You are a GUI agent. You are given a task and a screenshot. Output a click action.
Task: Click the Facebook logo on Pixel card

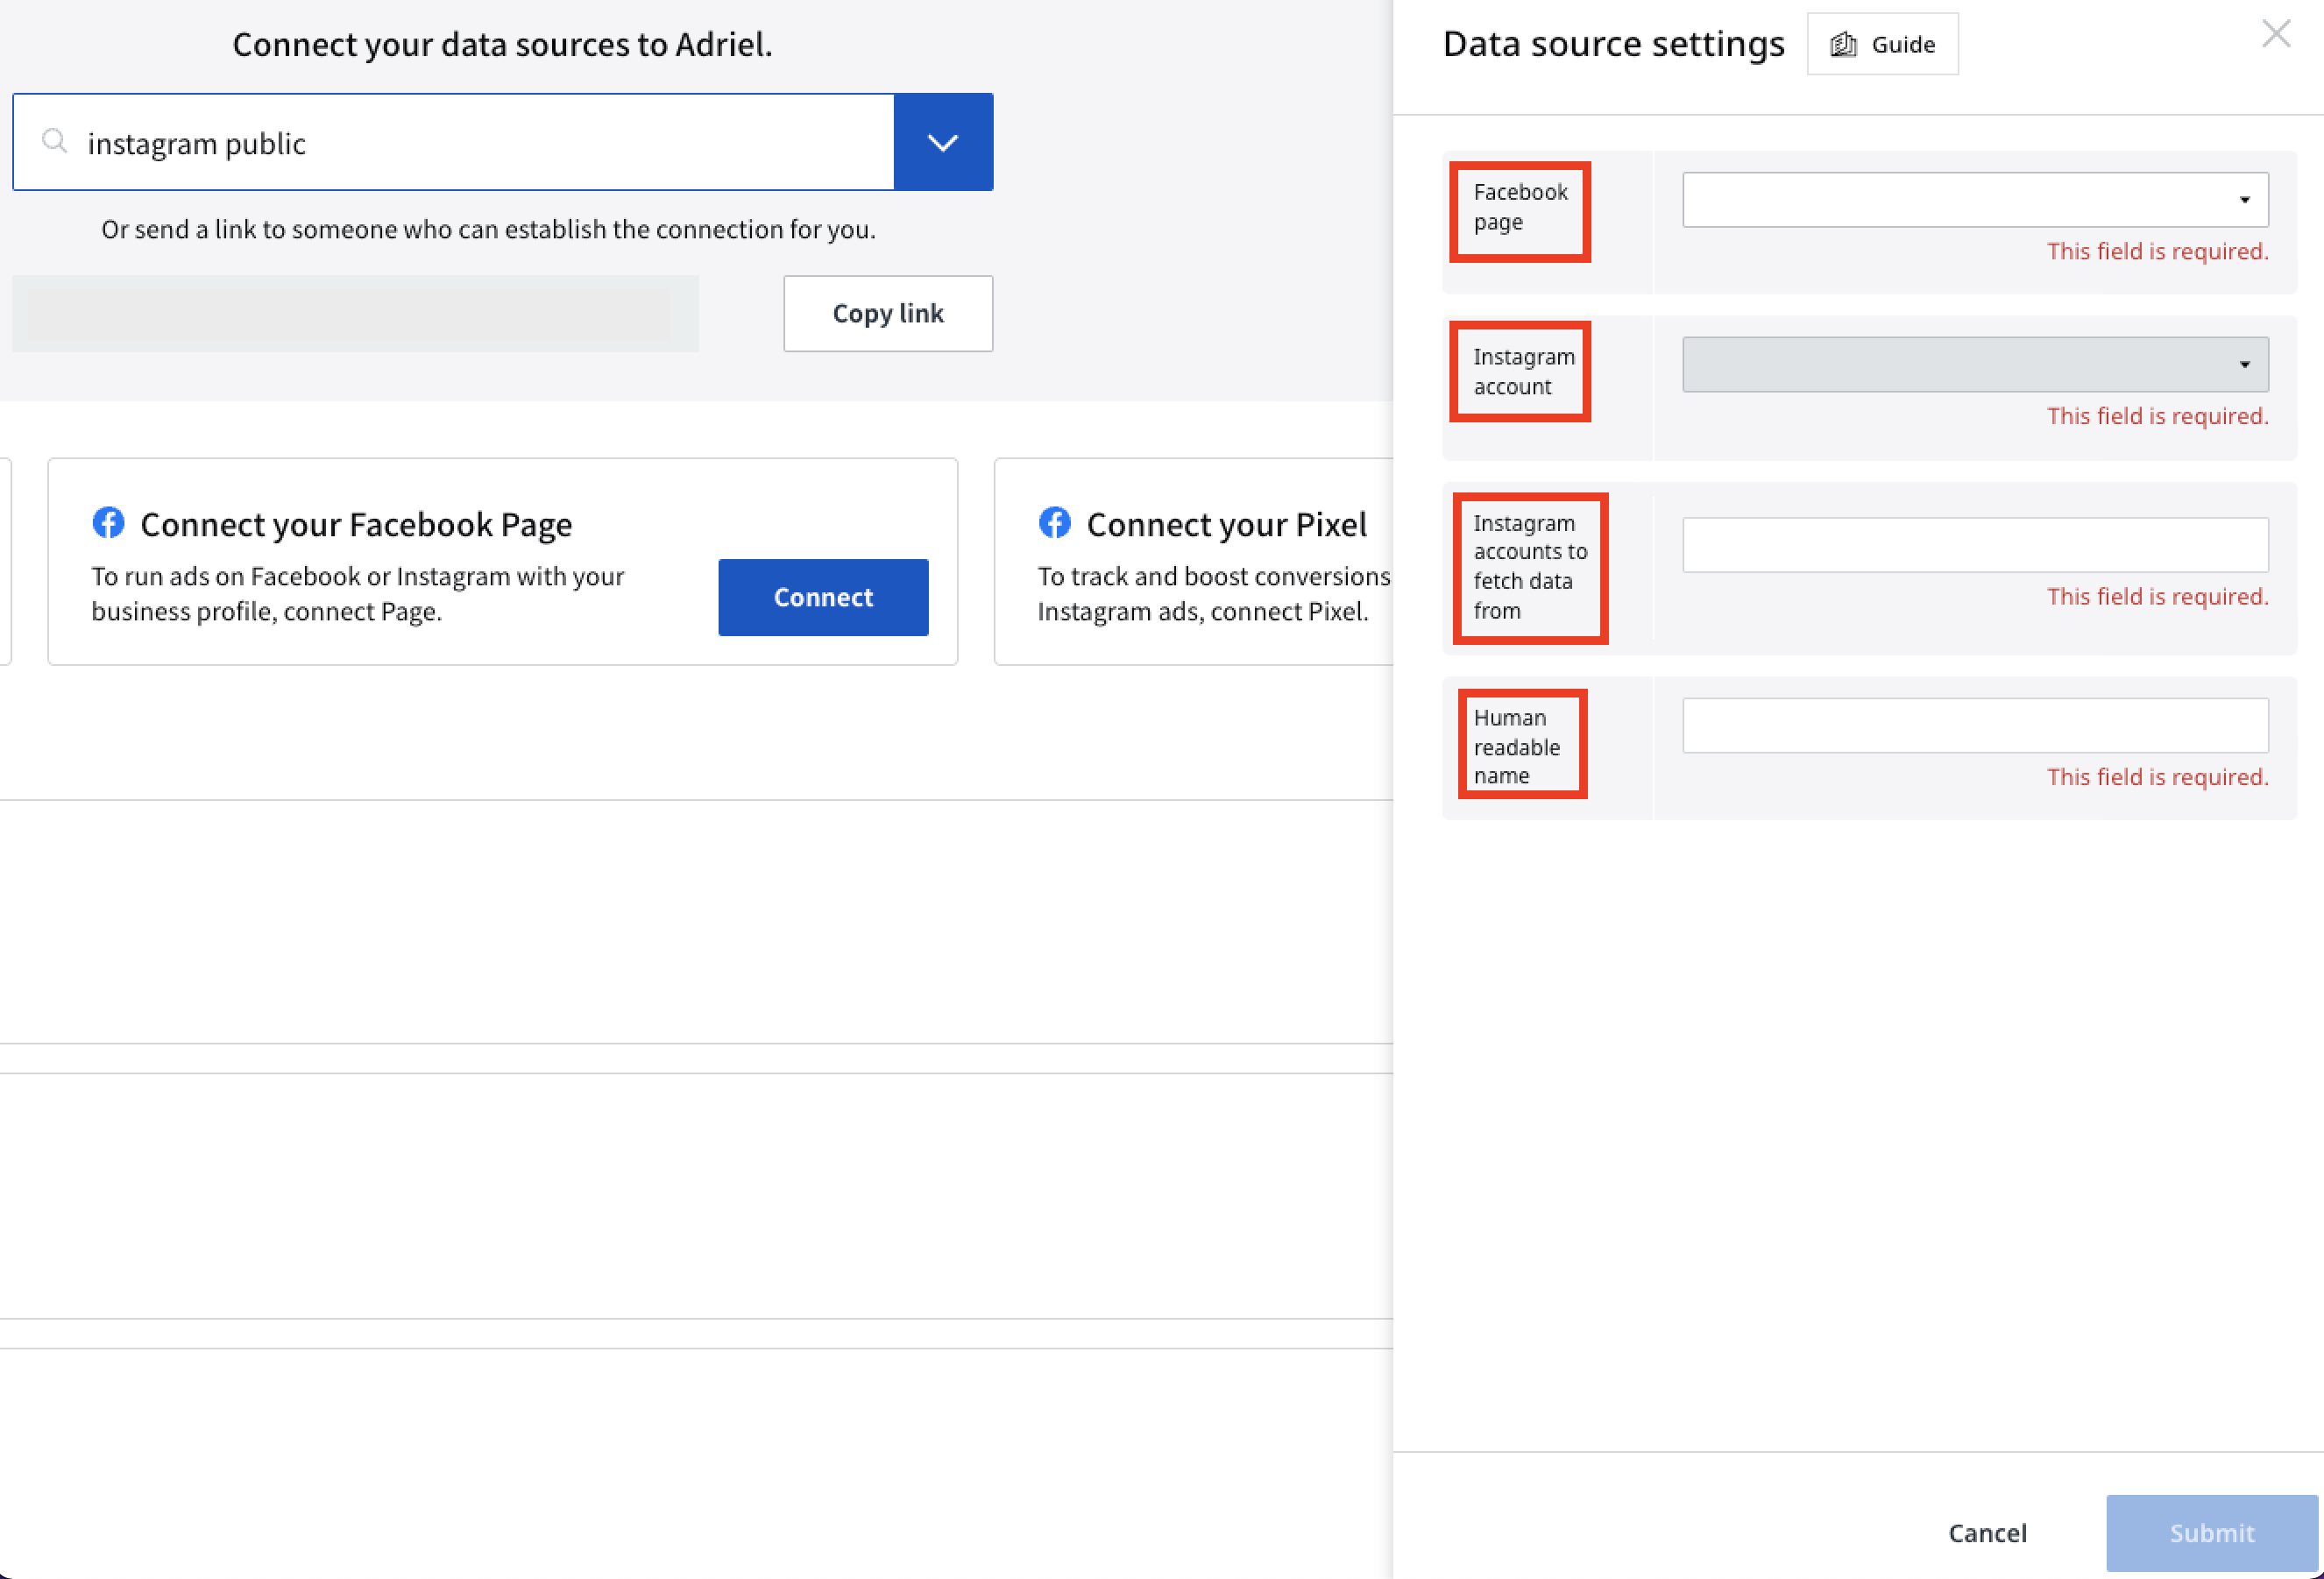coord(1054,522)
